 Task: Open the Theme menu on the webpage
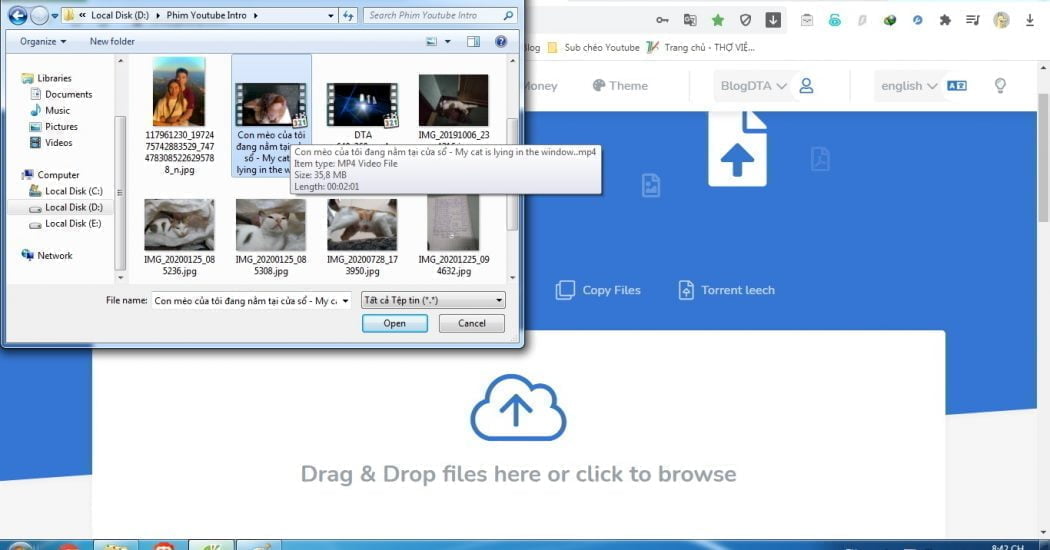click(x=620, y=86)
